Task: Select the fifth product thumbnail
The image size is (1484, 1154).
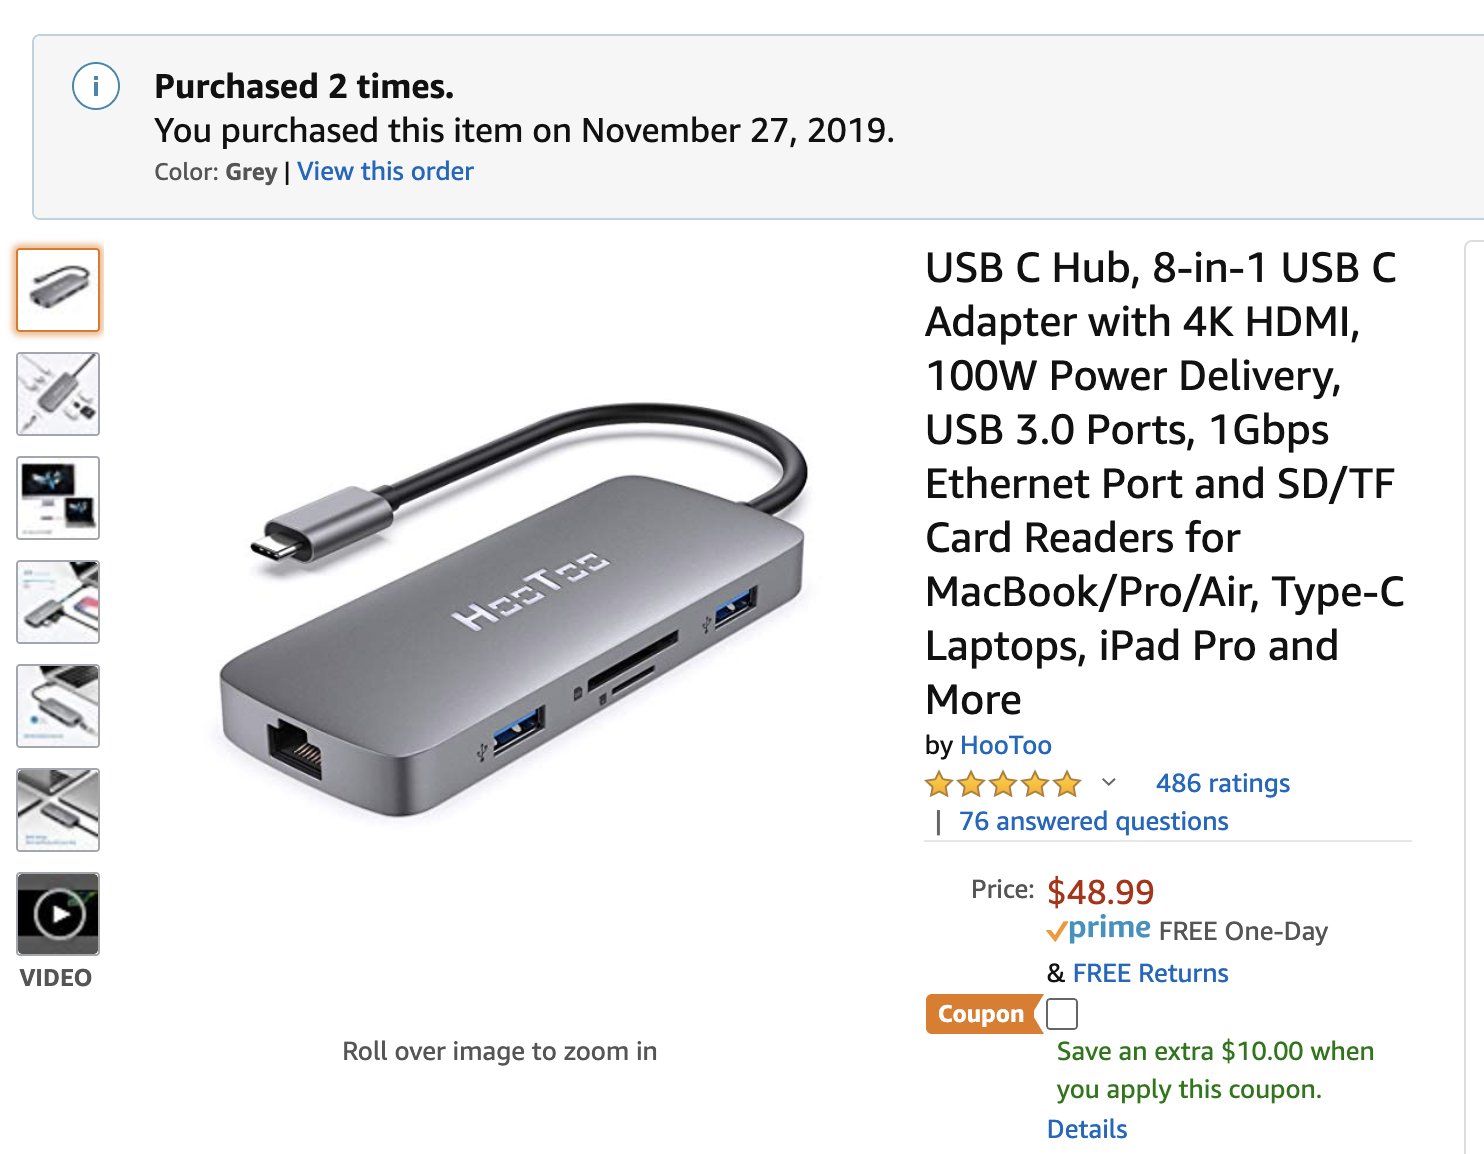Action: (x=58, y=706)
